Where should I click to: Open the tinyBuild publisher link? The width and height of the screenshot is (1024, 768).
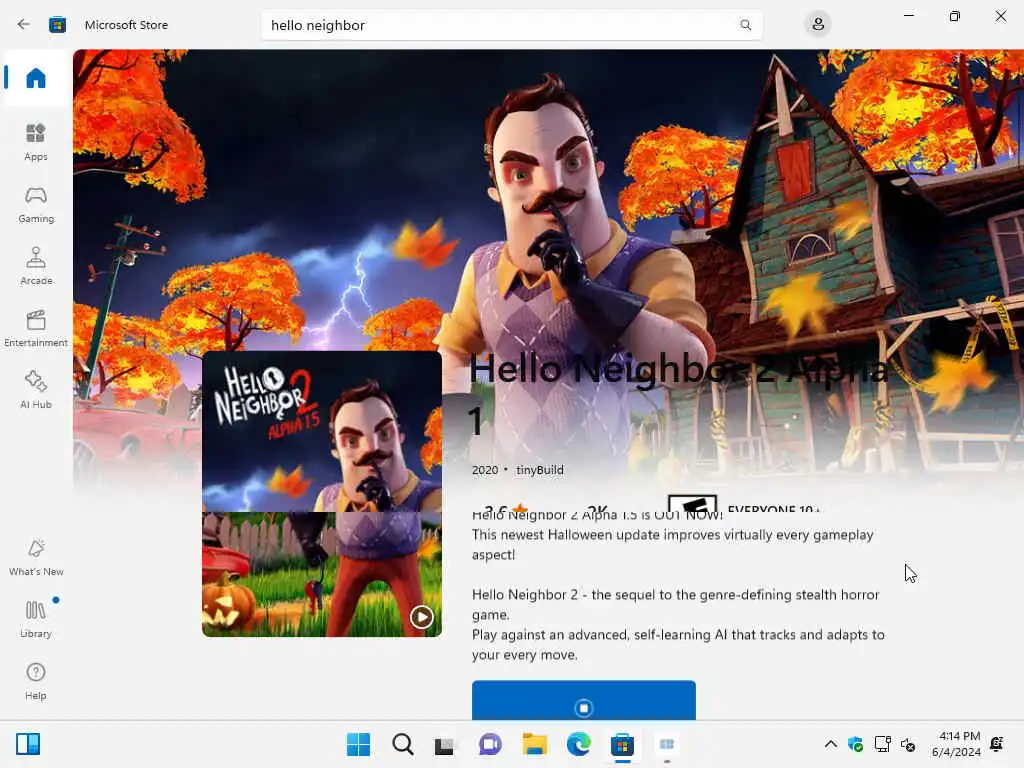(x=539, y=470)
